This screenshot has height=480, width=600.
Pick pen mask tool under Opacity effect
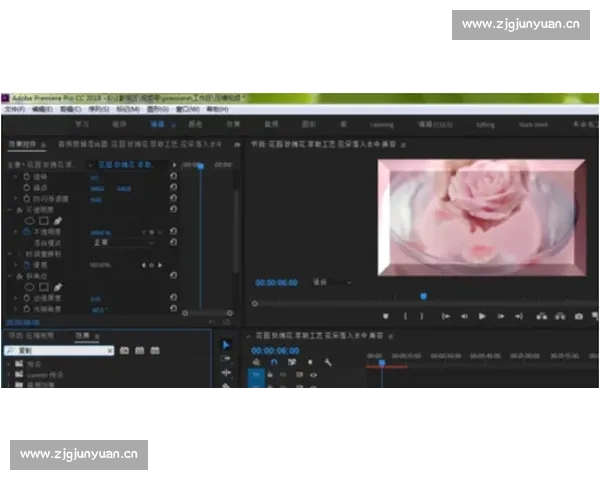click(58, 221)
